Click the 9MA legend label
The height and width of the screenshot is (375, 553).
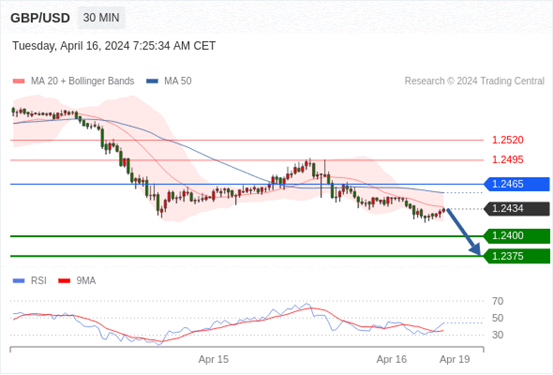[x=86, y=281]
